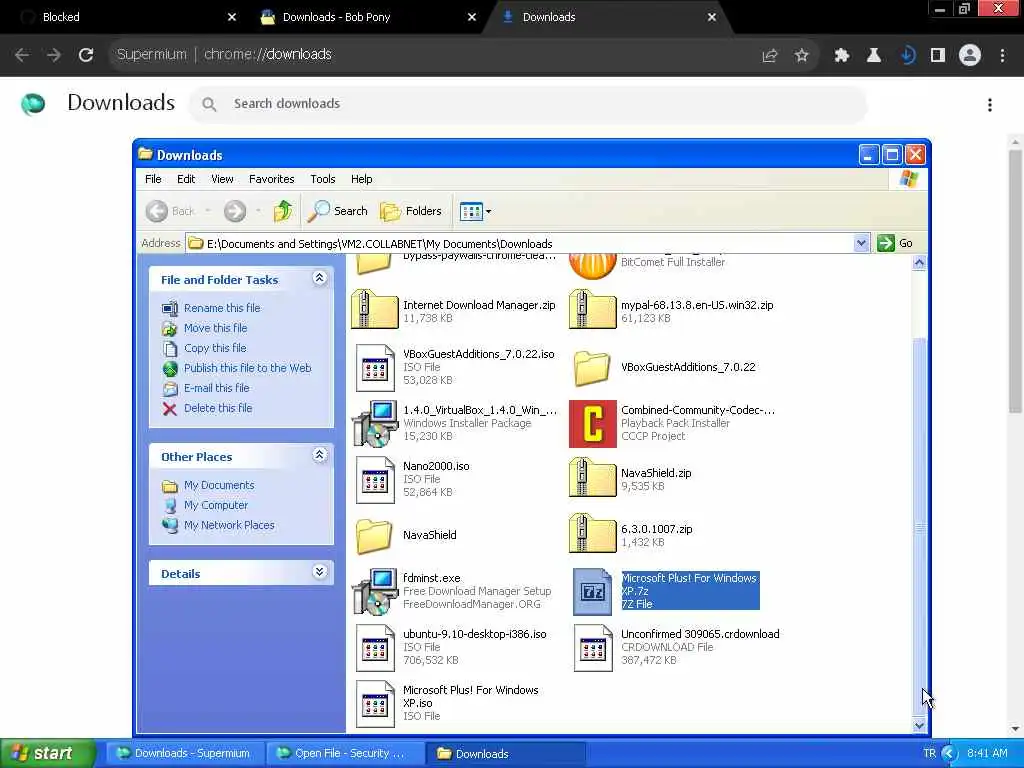Select mypal-68.13.8.en-US.win32.zip file icon

point(592,310)
